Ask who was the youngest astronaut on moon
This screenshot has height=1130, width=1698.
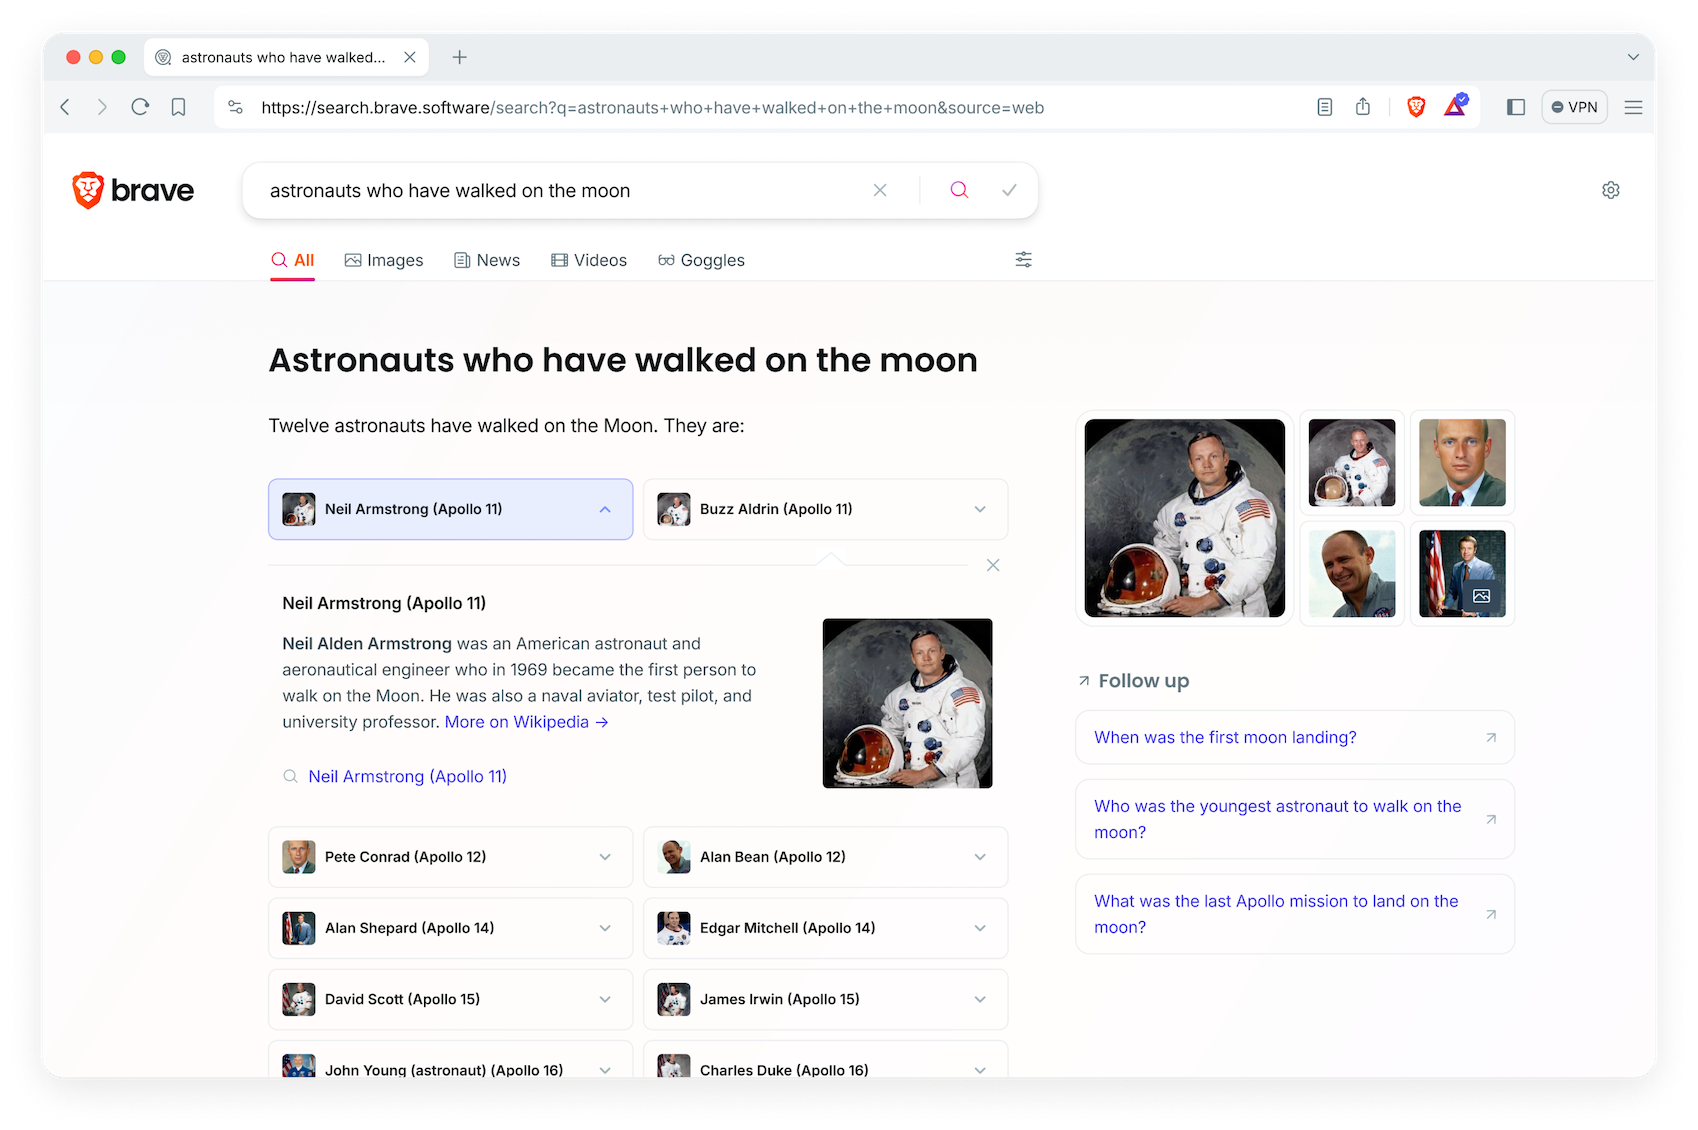coord(1295,819)
